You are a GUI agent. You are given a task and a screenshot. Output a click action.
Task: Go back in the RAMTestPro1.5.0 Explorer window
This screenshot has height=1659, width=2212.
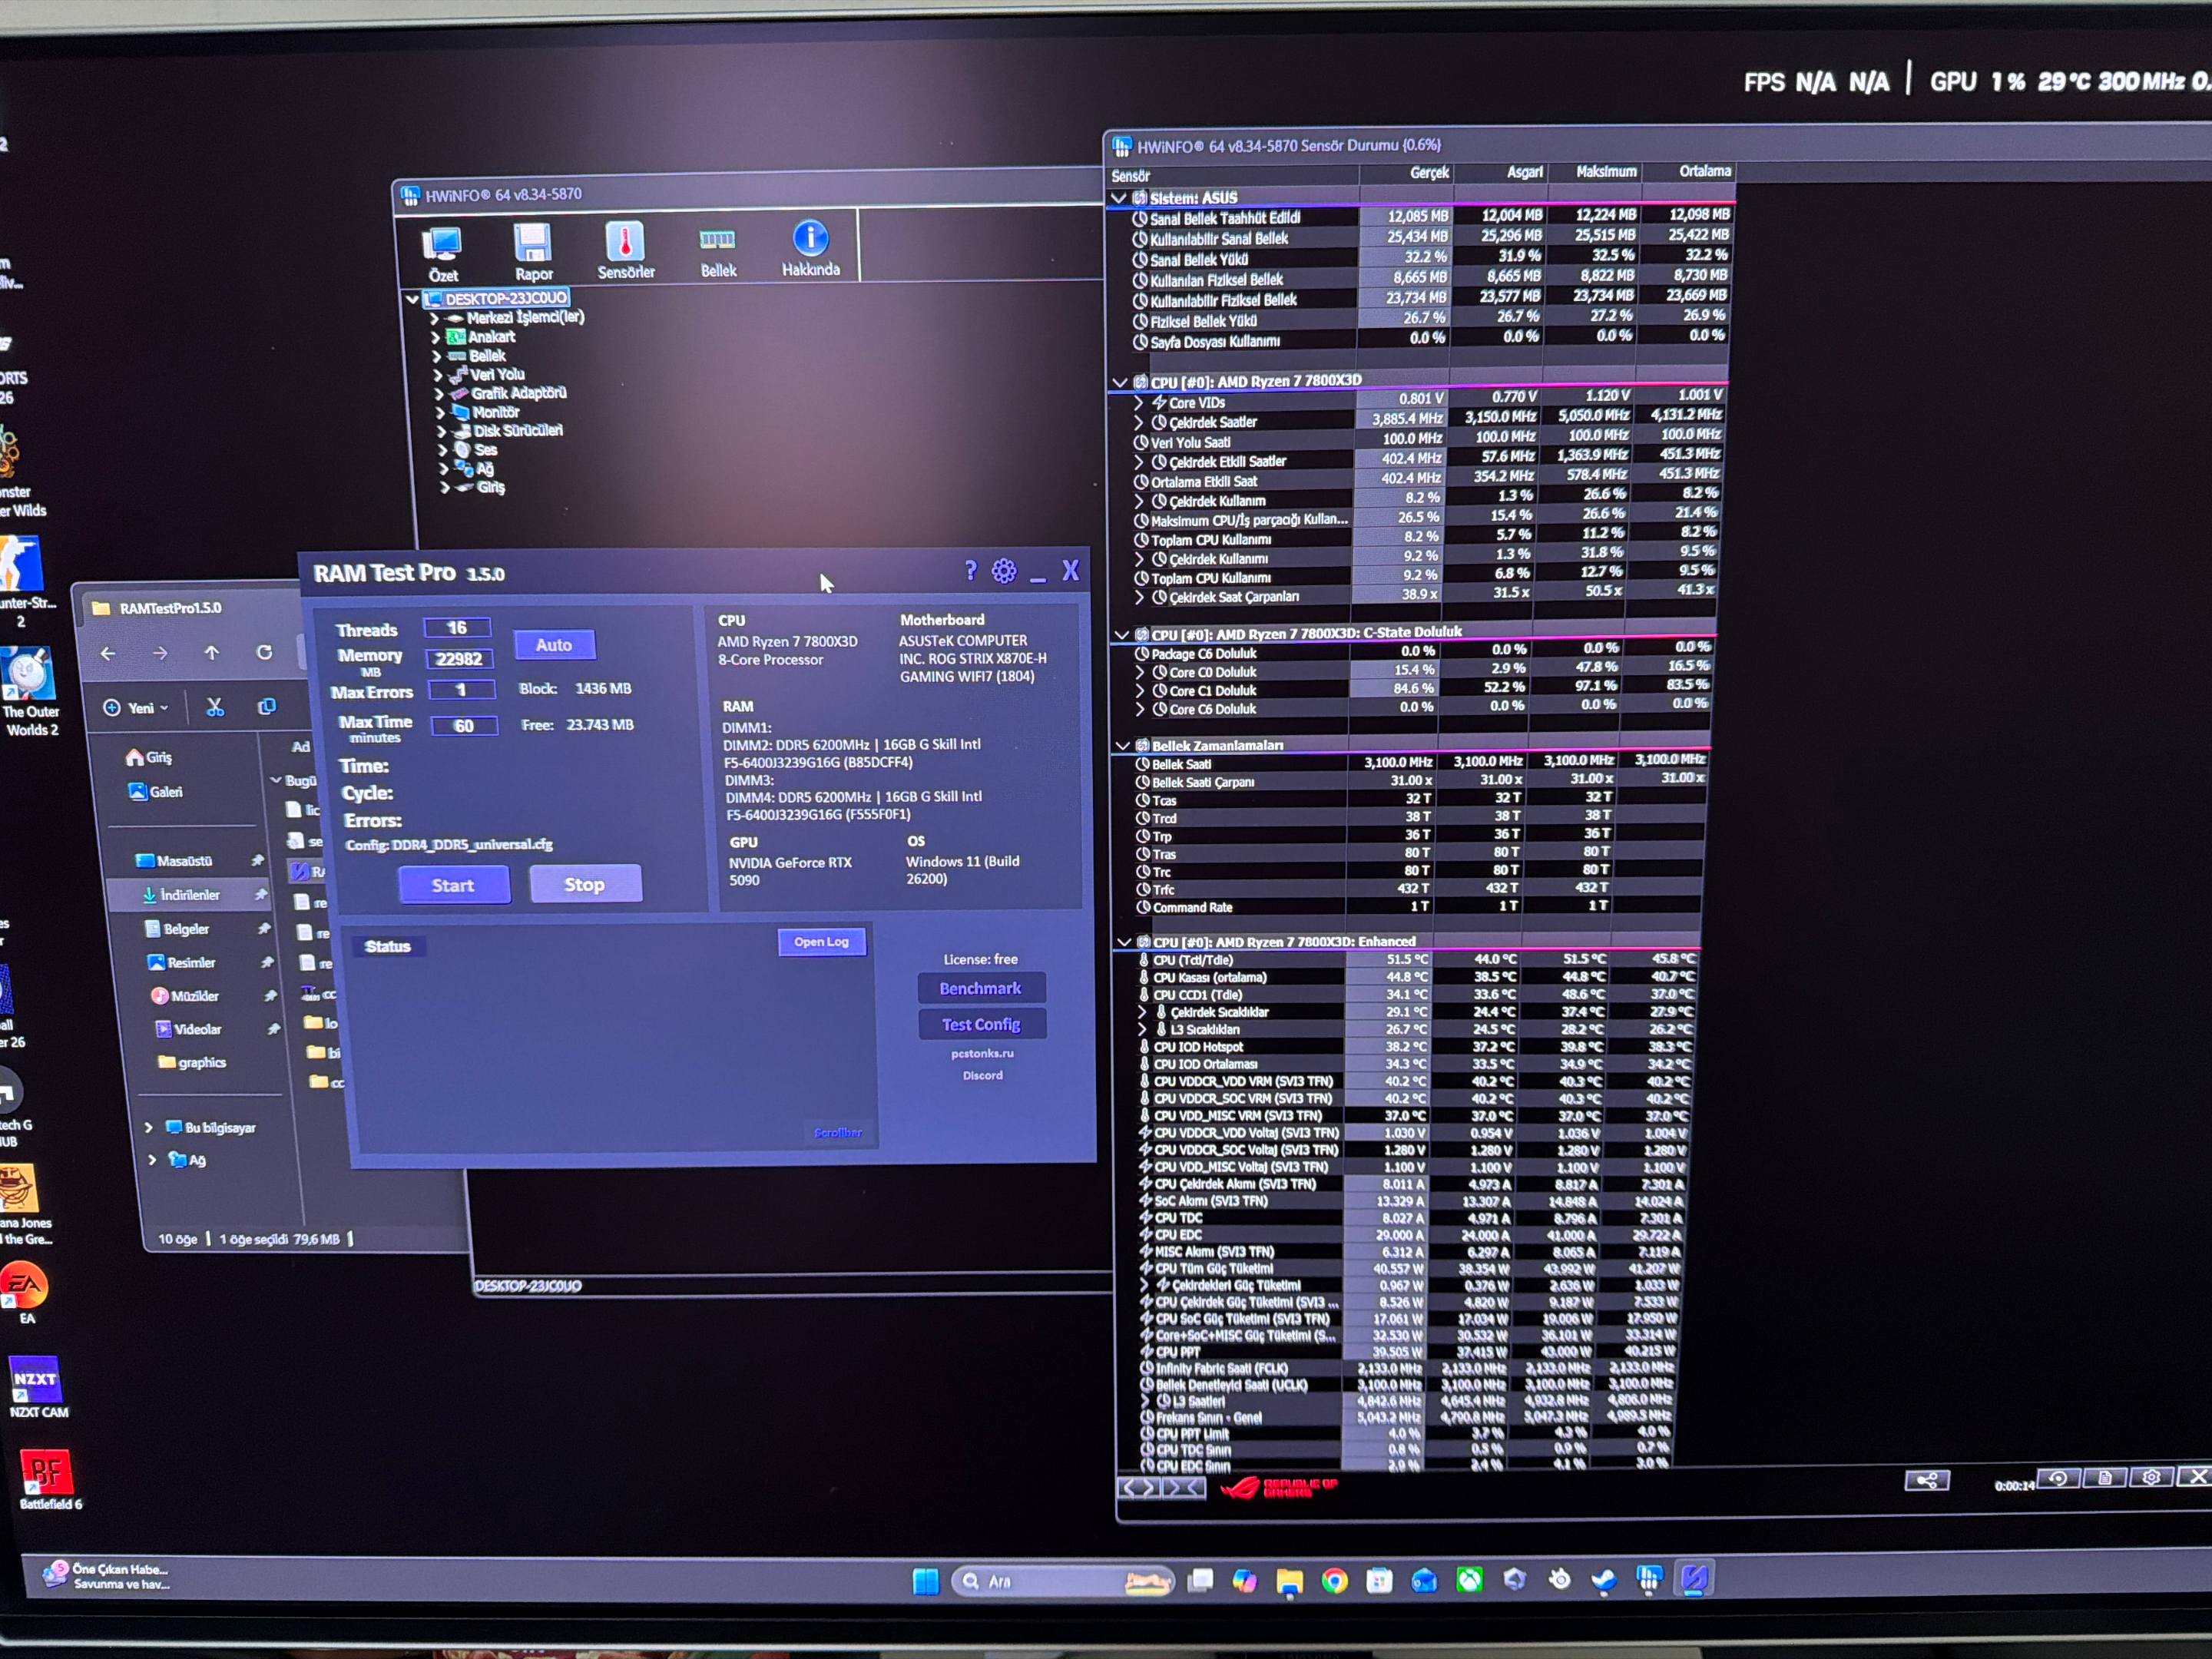[x=108, y=653]
